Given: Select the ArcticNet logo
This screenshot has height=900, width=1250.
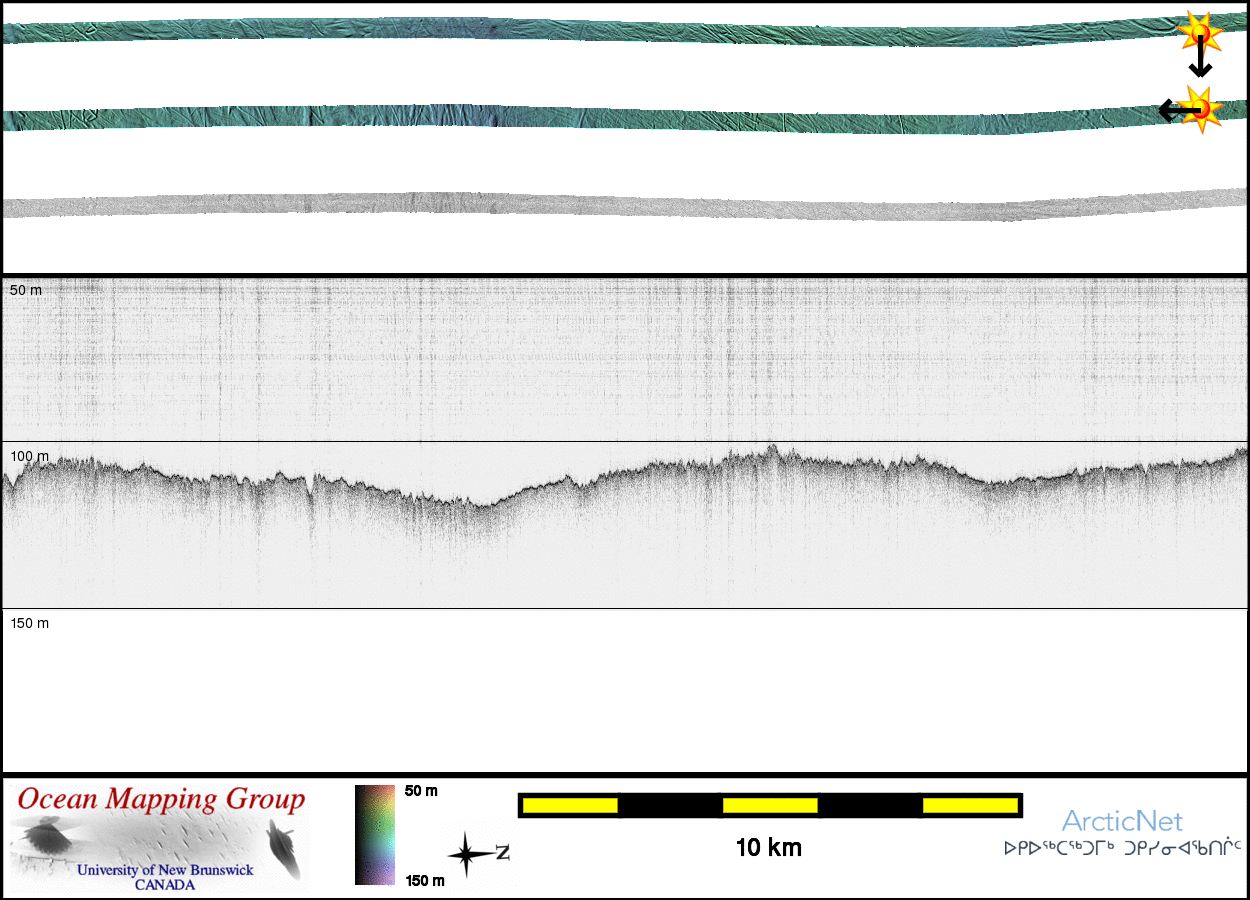Looking at the screenshot, I should pyautogui.click(x=1122, y=822).
